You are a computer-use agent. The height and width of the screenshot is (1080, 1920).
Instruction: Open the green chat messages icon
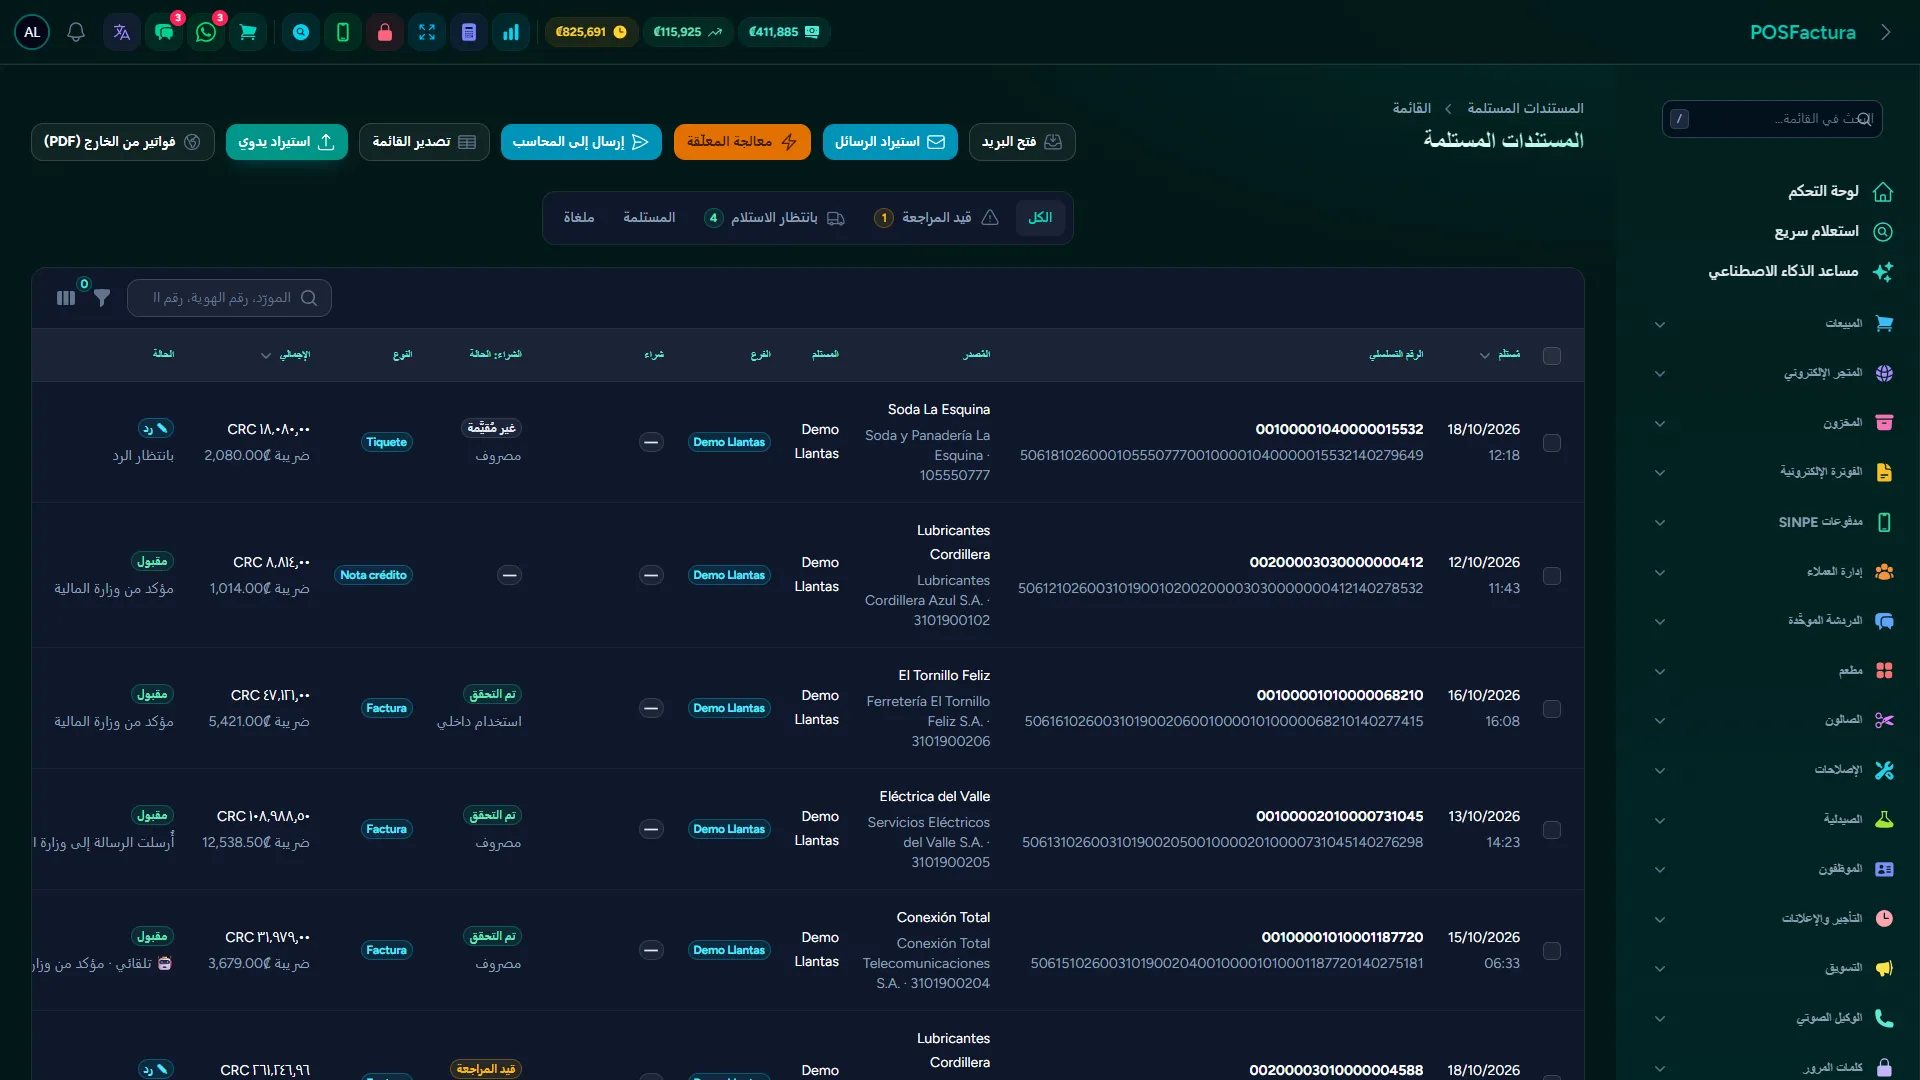pyautogui.click(x=164, y=32)
